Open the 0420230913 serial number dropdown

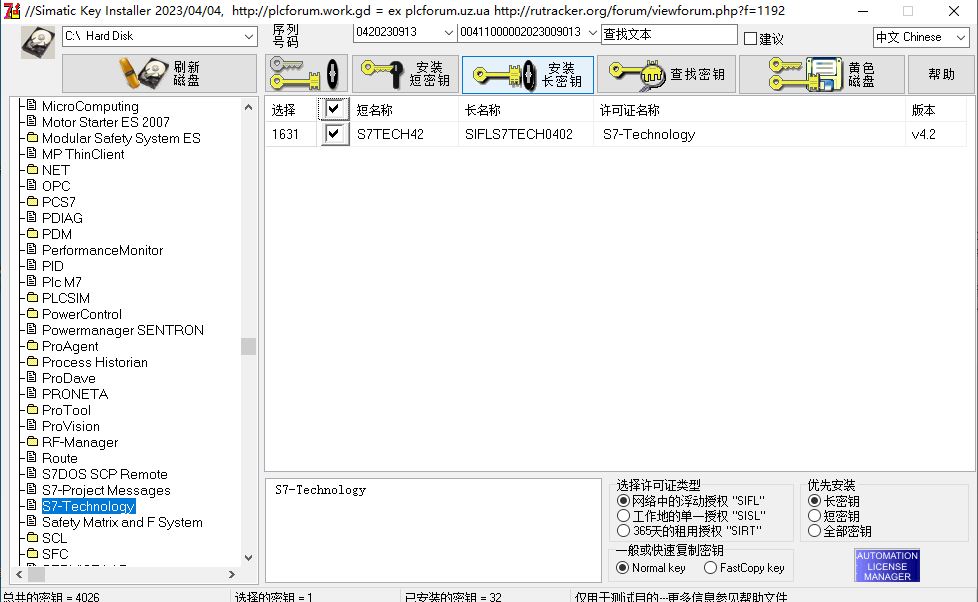pos(448,32)
